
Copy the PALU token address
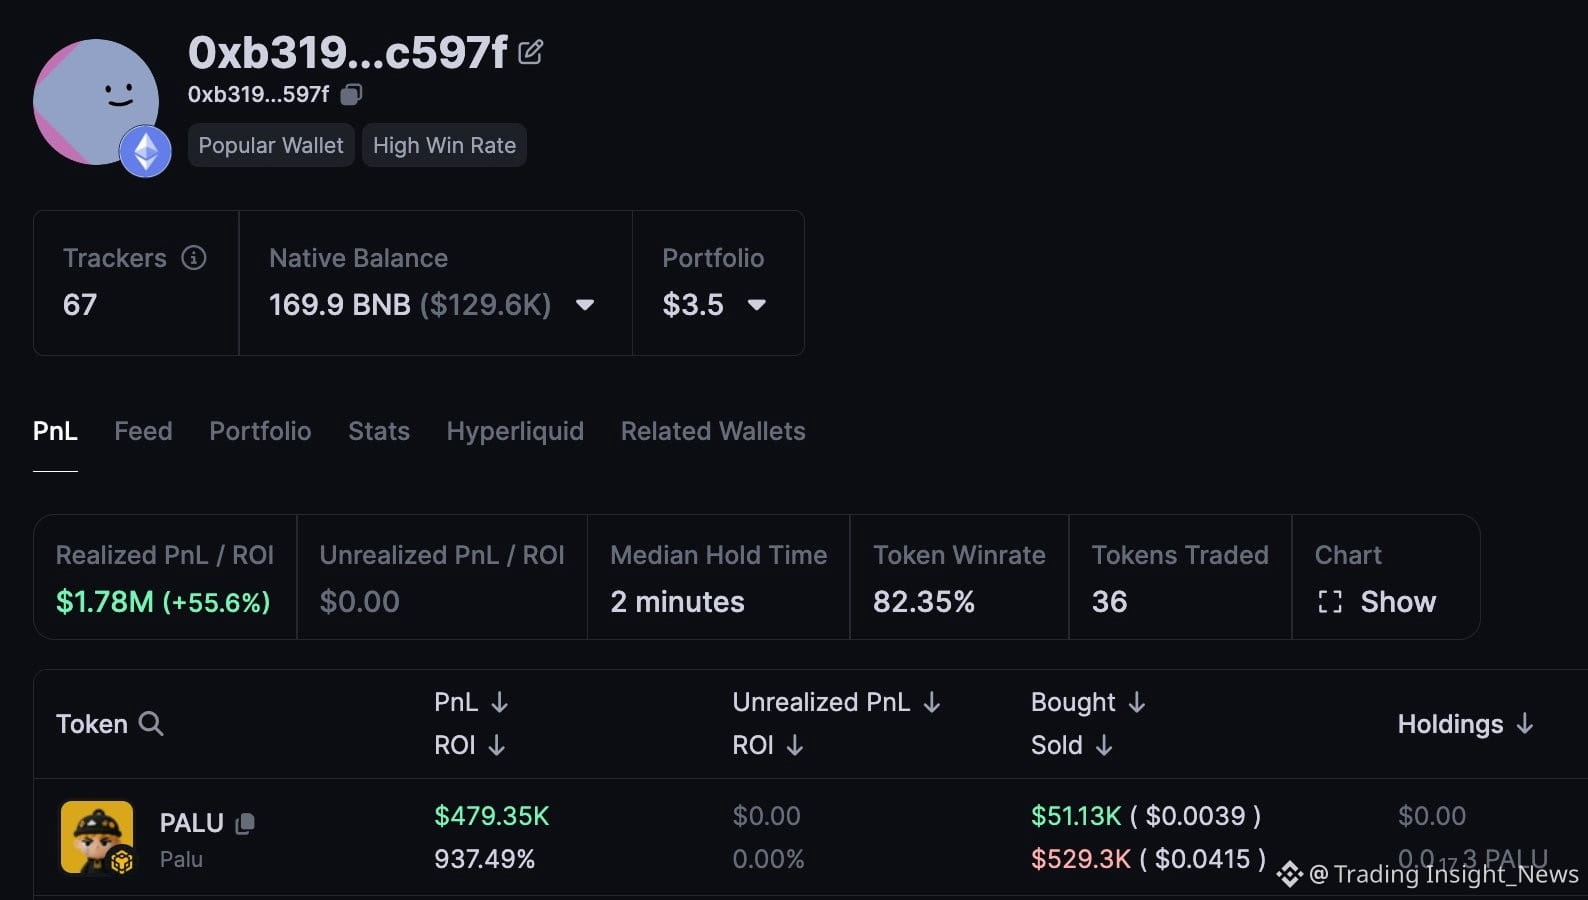pos(245,823)
